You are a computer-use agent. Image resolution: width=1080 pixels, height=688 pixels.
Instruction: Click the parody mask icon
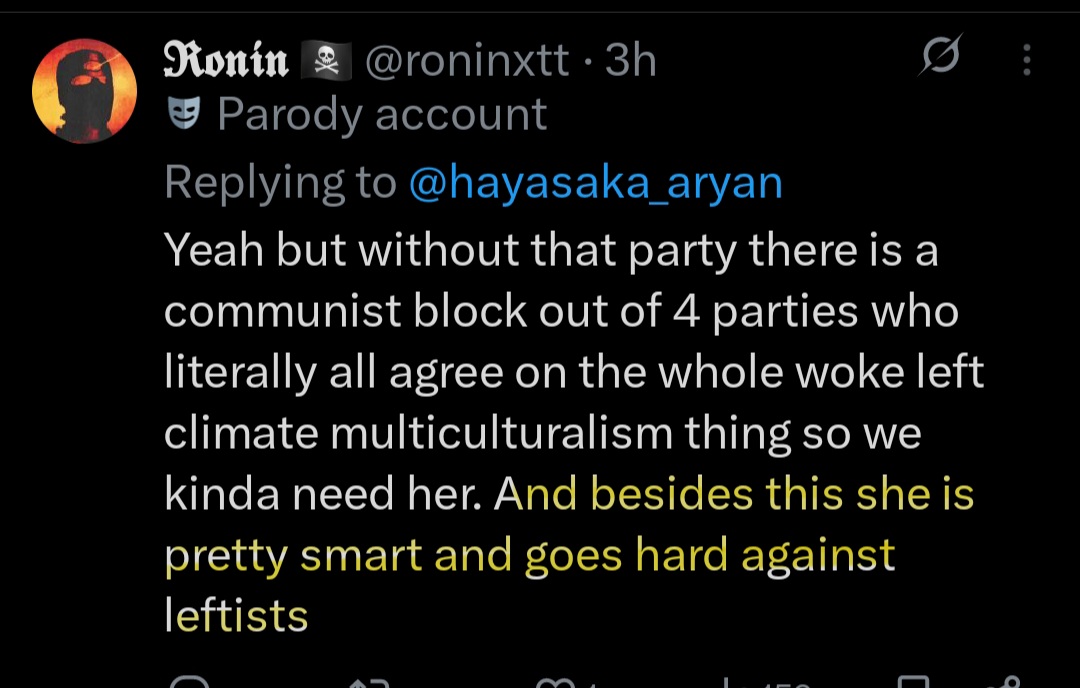click(184, 113)
